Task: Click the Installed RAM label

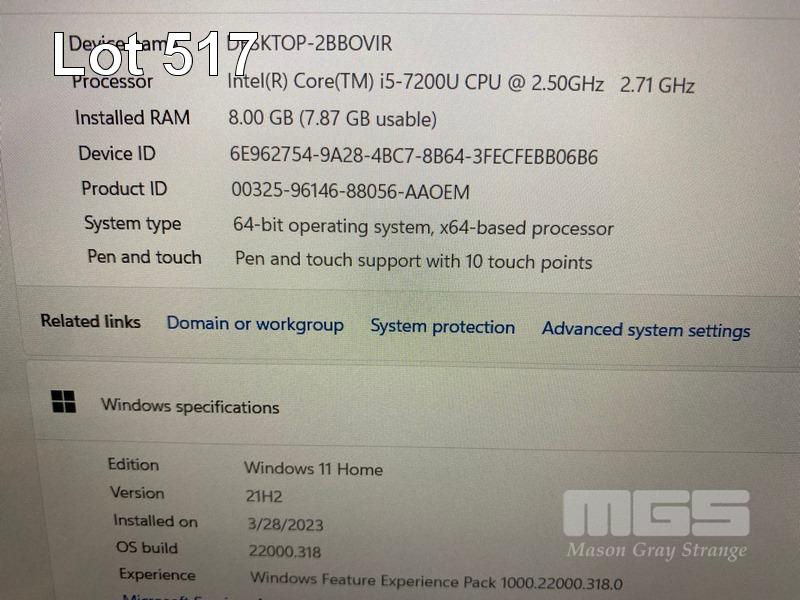Action: point(133,118)
